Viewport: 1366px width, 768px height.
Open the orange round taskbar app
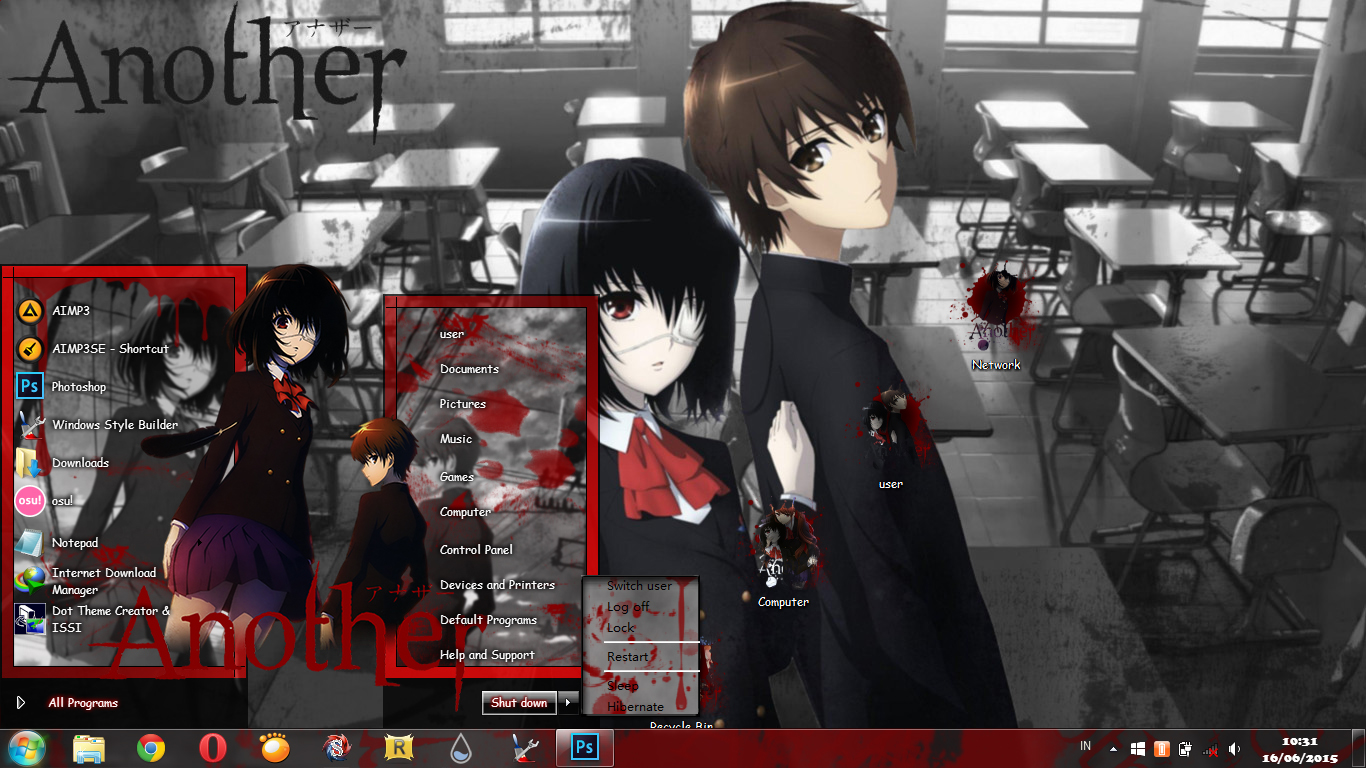click(274, 748)
